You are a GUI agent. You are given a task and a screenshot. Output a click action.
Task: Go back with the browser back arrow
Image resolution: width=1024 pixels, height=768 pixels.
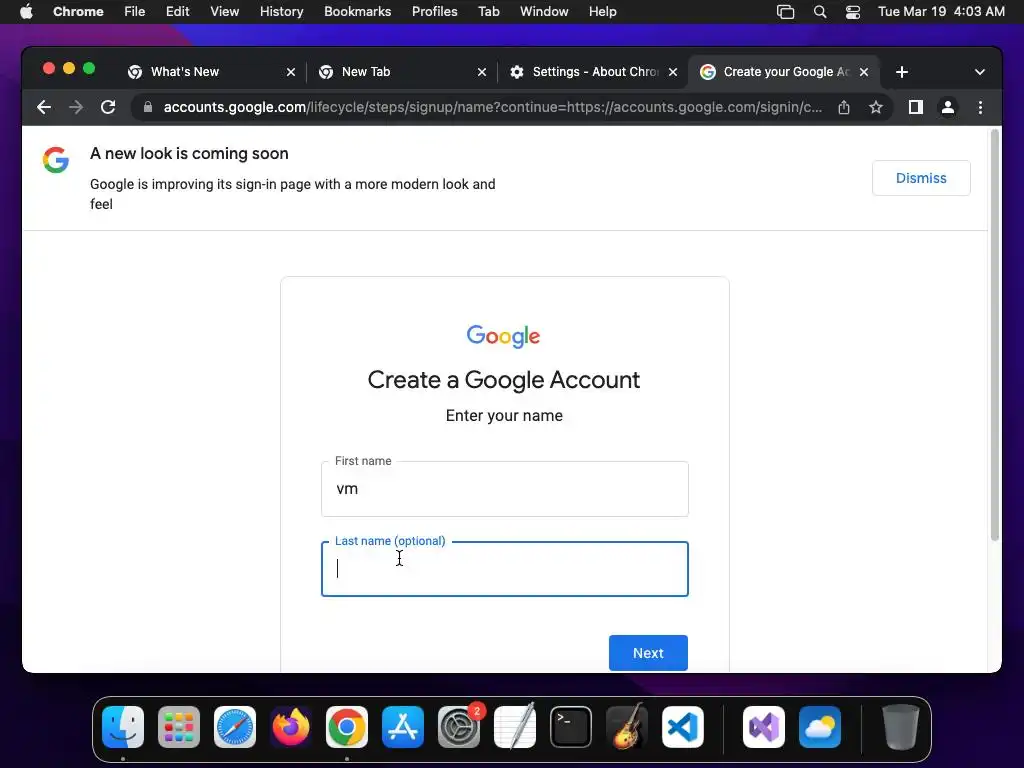[x=44, y=107]
